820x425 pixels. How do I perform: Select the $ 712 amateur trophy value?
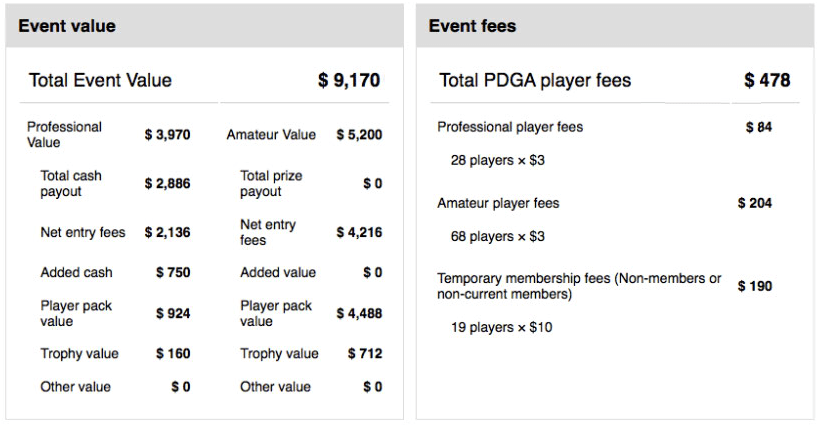(364, 353)
